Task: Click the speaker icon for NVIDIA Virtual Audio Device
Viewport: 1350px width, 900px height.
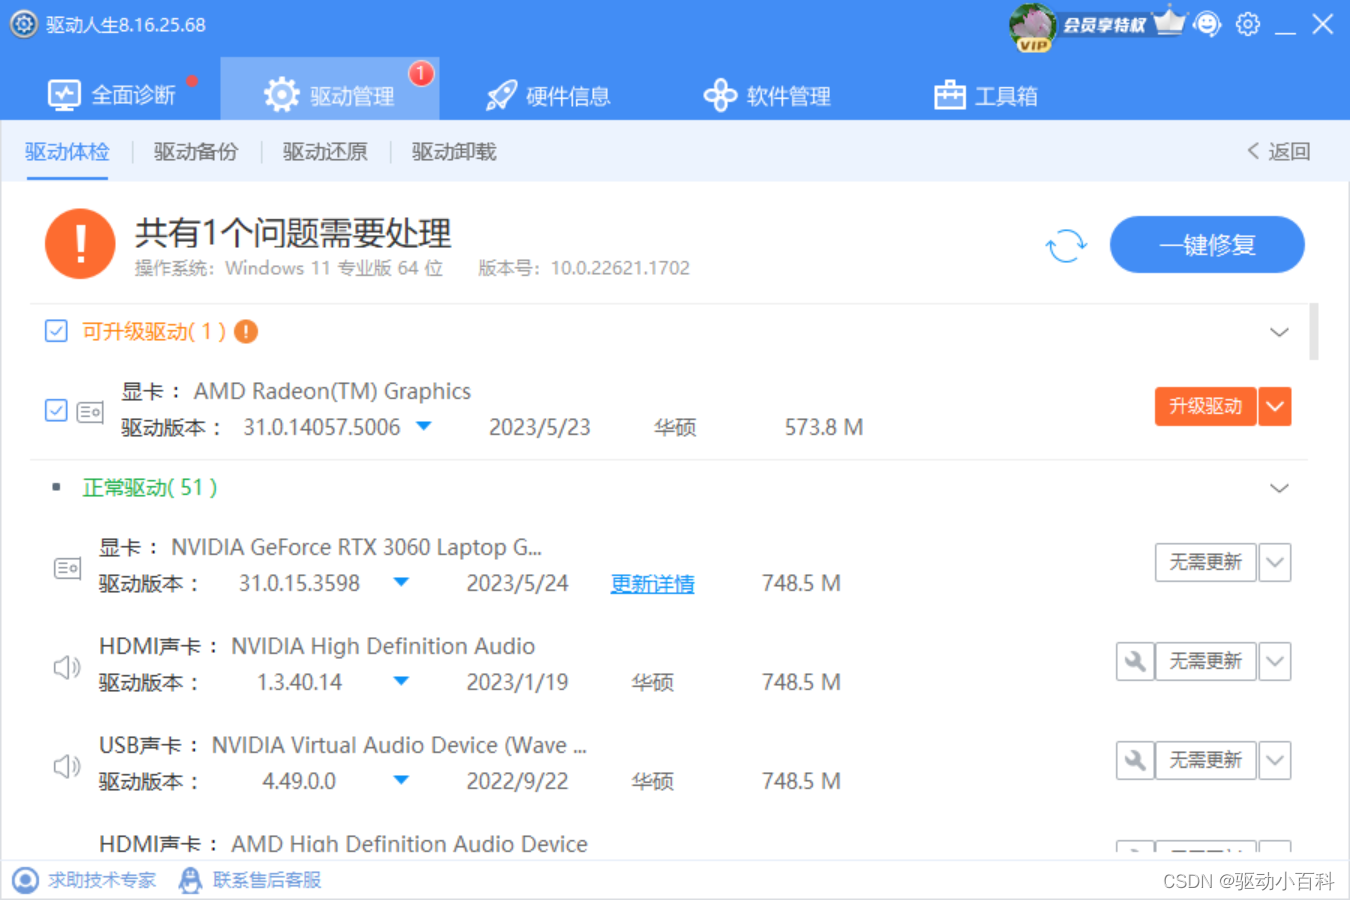Action: click(67, 766)
